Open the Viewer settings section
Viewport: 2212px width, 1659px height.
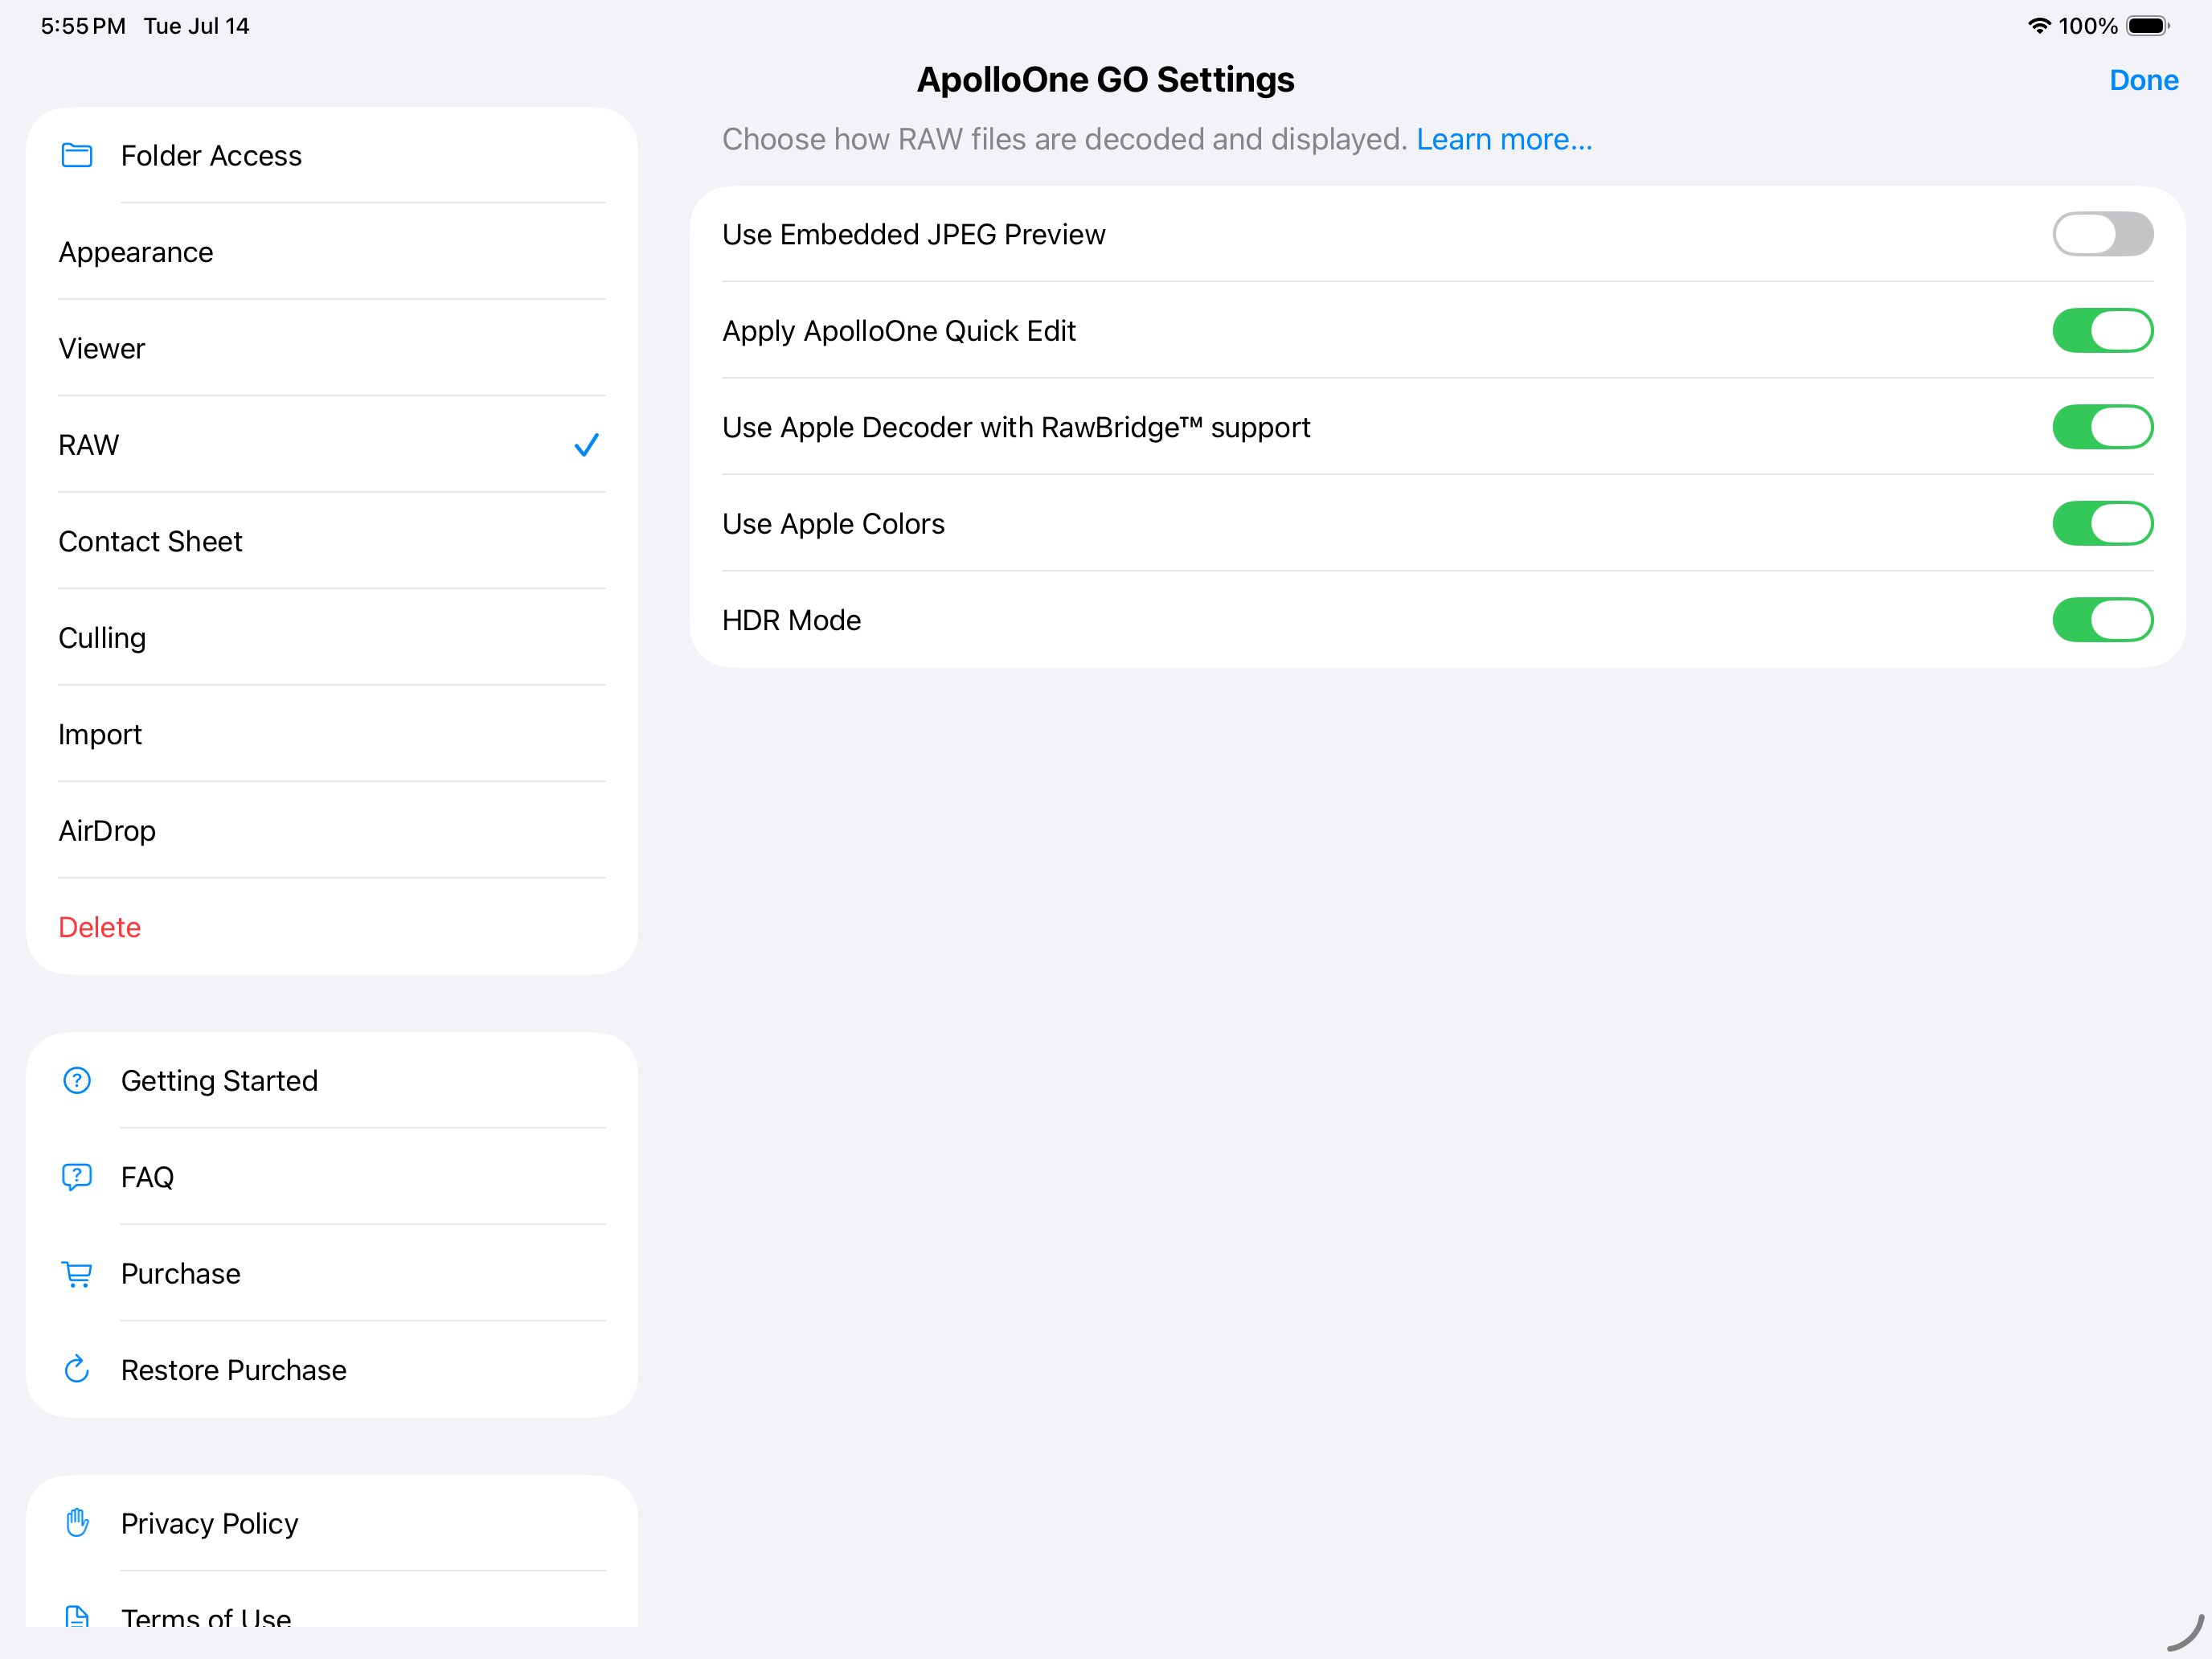332,348
